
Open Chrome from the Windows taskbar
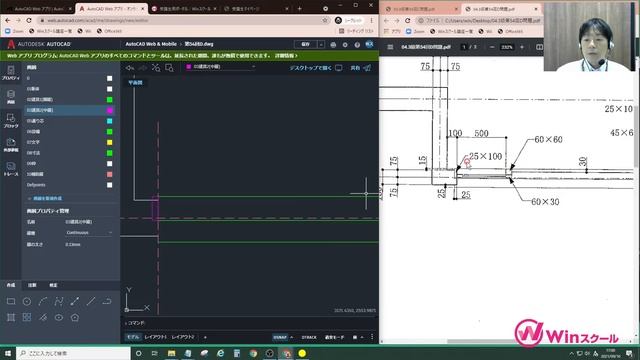[x=253, y=353]
